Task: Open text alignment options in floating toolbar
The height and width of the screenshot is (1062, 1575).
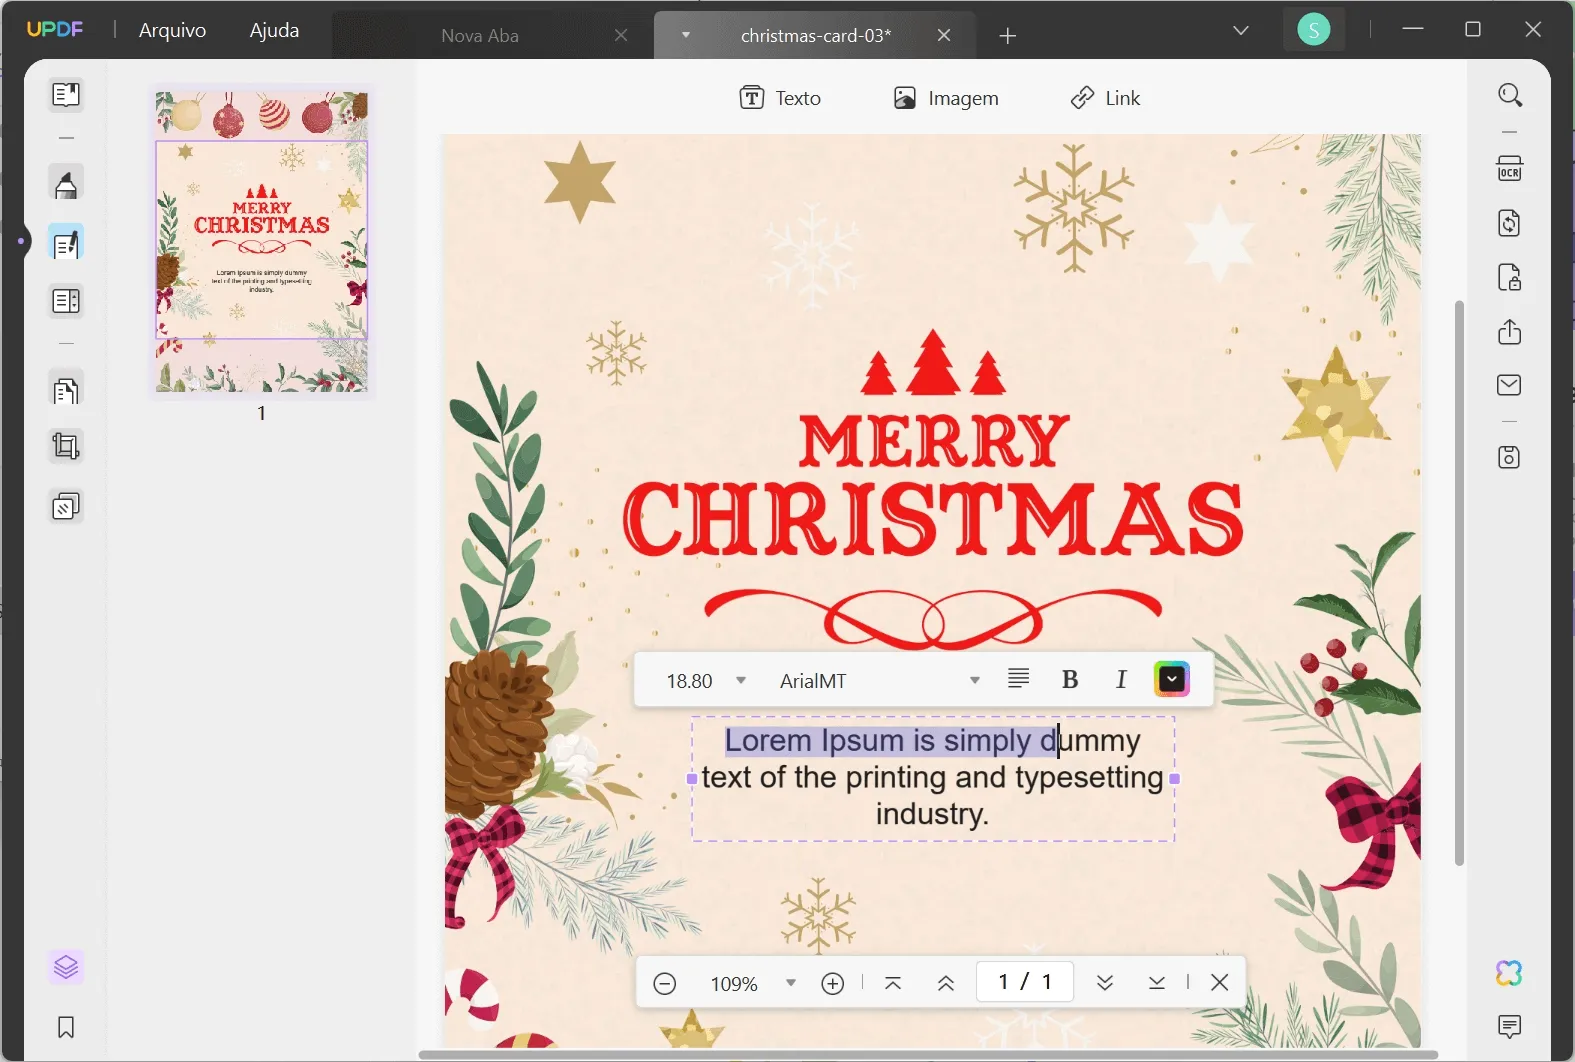Action: [1018, 679]
